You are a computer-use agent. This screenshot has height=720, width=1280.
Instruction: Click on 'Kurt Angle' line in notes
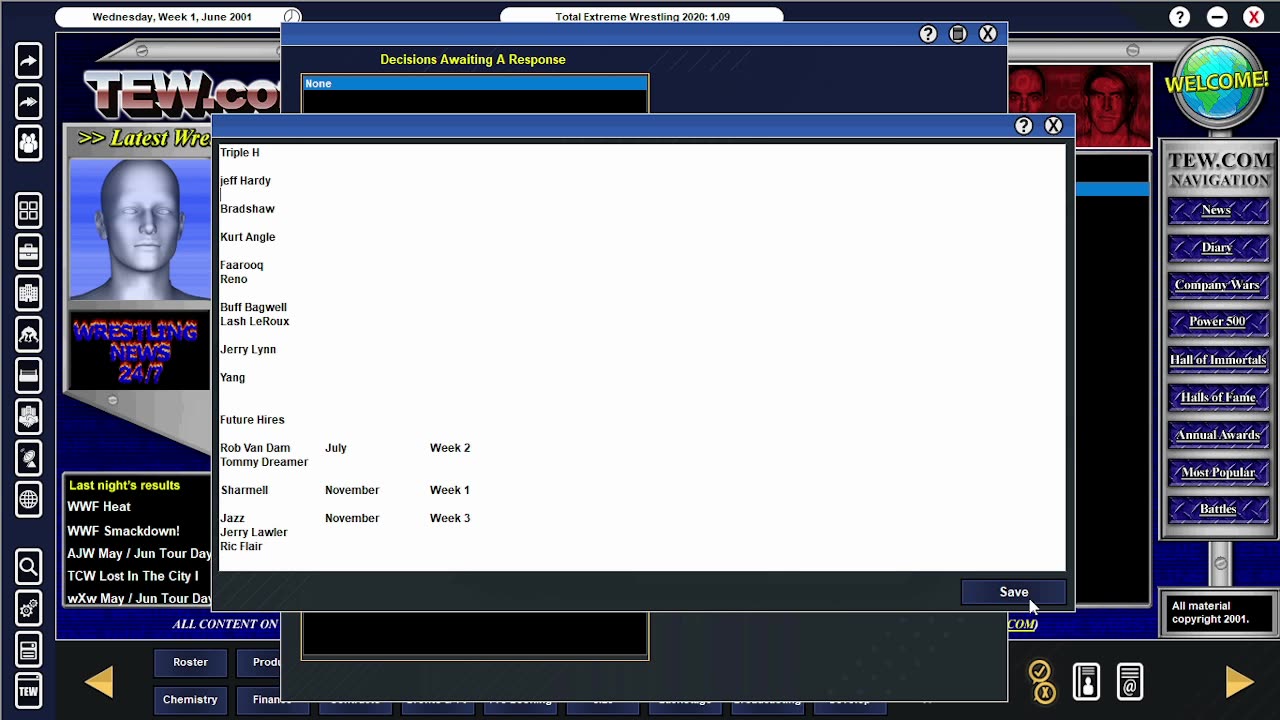click(247, 237)
